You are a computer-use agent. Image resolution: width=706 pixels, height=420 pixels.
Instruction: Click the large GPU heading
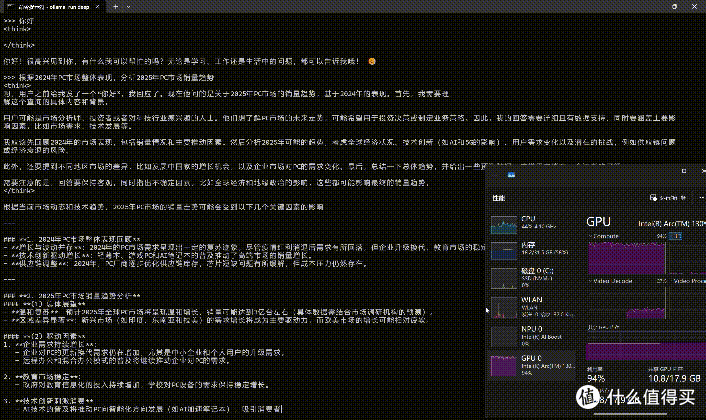click(x=598, y=222)
